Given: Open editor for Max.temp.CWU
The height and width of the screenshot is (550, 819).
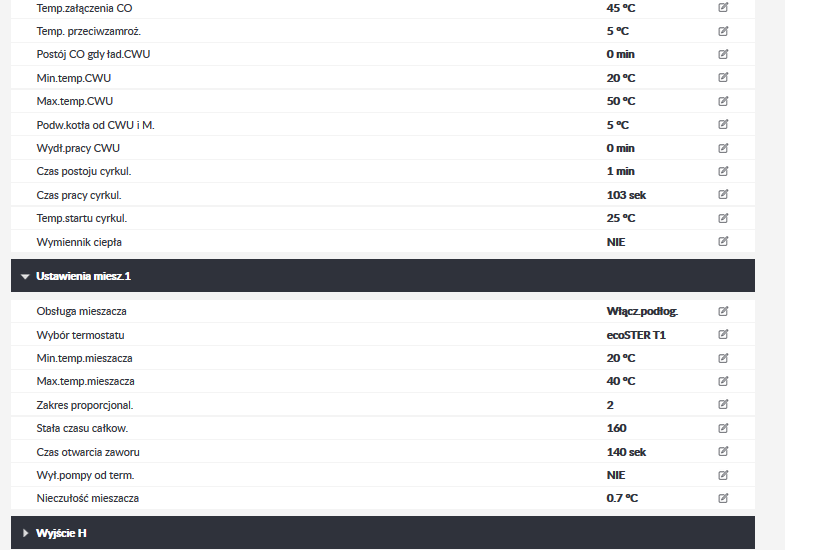Looking at the screenshot, I should click(x=723, y=101).
